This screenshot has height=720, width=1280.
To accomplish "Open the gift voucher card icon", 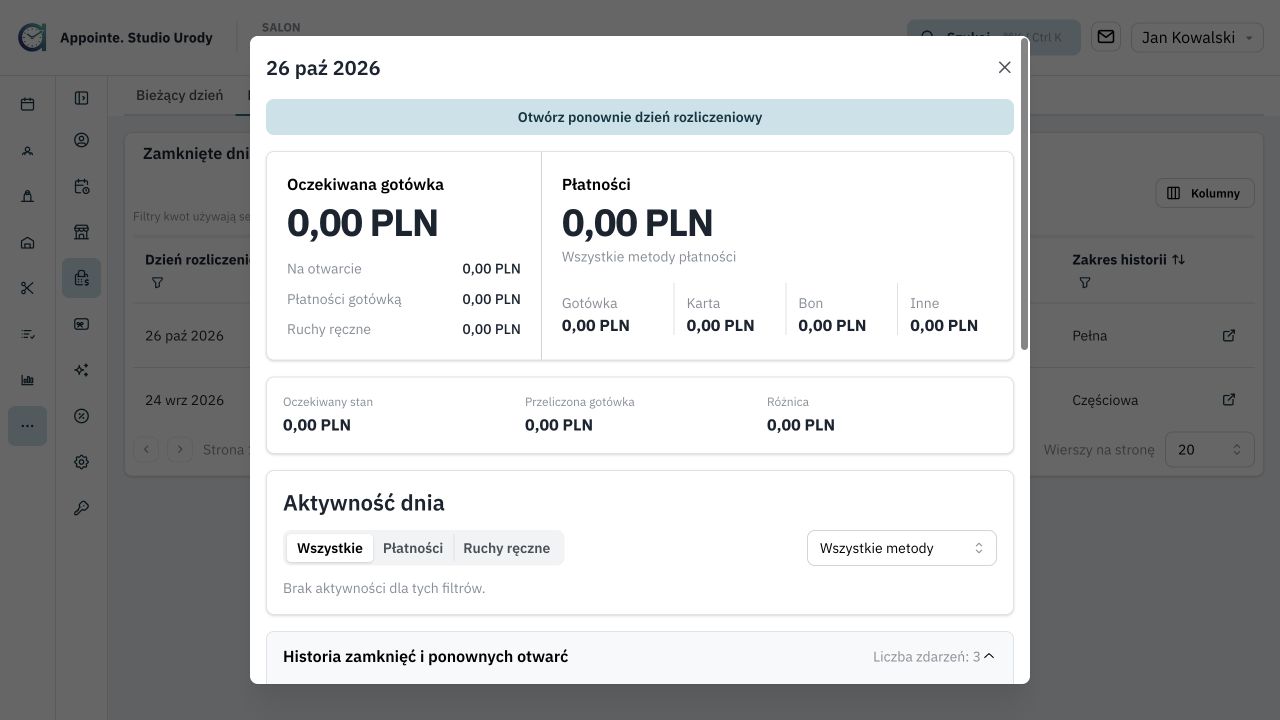I will pos(82,324).
